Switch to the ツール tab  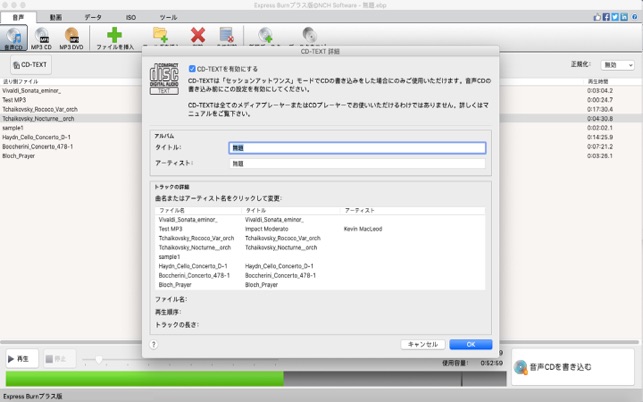pyautogui.click(x=168, y=17)
